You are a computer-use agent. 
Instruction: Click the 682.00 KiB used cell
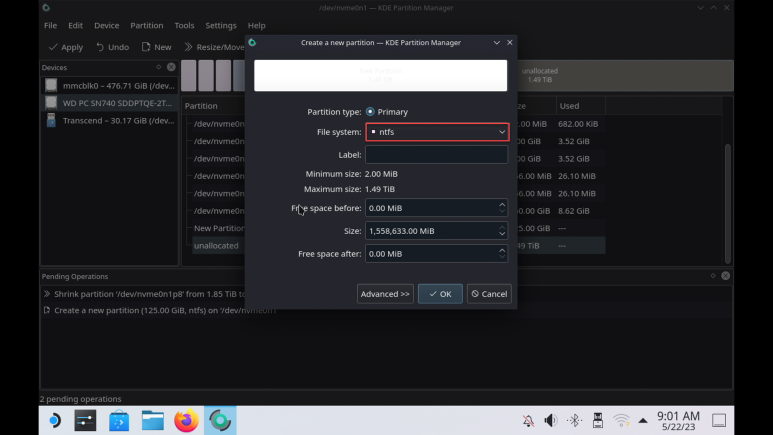click(578, 124)
